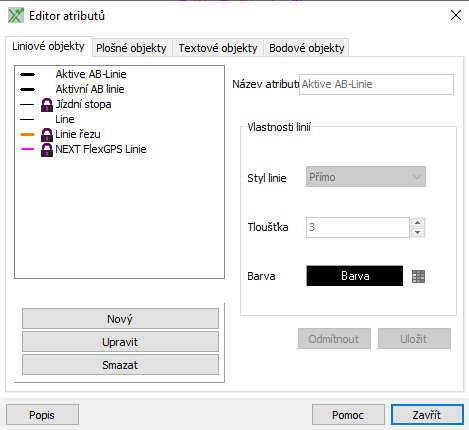The height and width of the screenshot is (430, 469).
Task: Click the Smazat button
Action: point(120,365)
